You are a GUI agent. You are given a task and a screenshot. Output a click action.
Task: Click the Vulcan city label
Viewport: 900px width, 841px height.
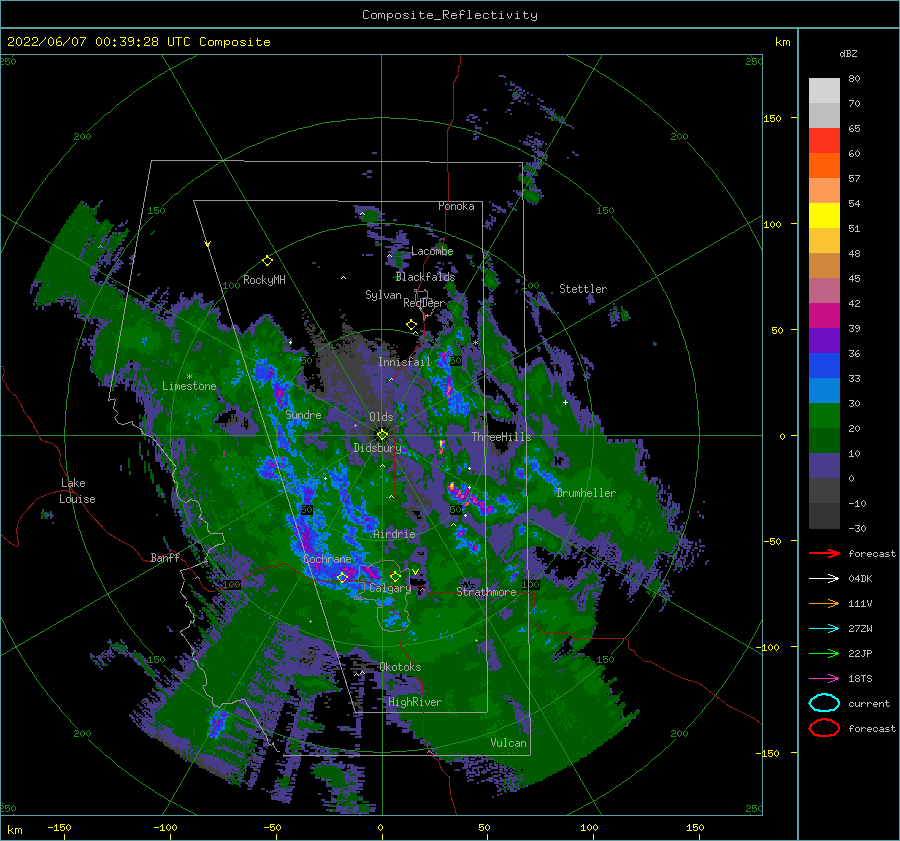(x=508, y=743)
